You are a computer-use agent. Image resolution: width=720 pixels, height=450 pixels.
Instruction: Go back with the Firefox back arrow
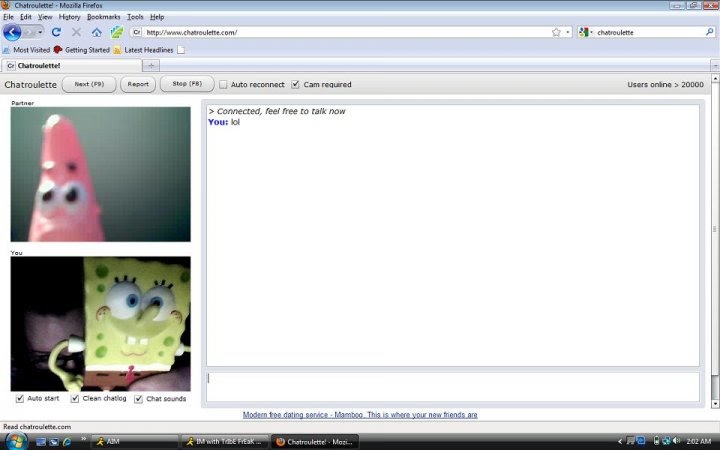pyautogui.click(x=12, y=32)
